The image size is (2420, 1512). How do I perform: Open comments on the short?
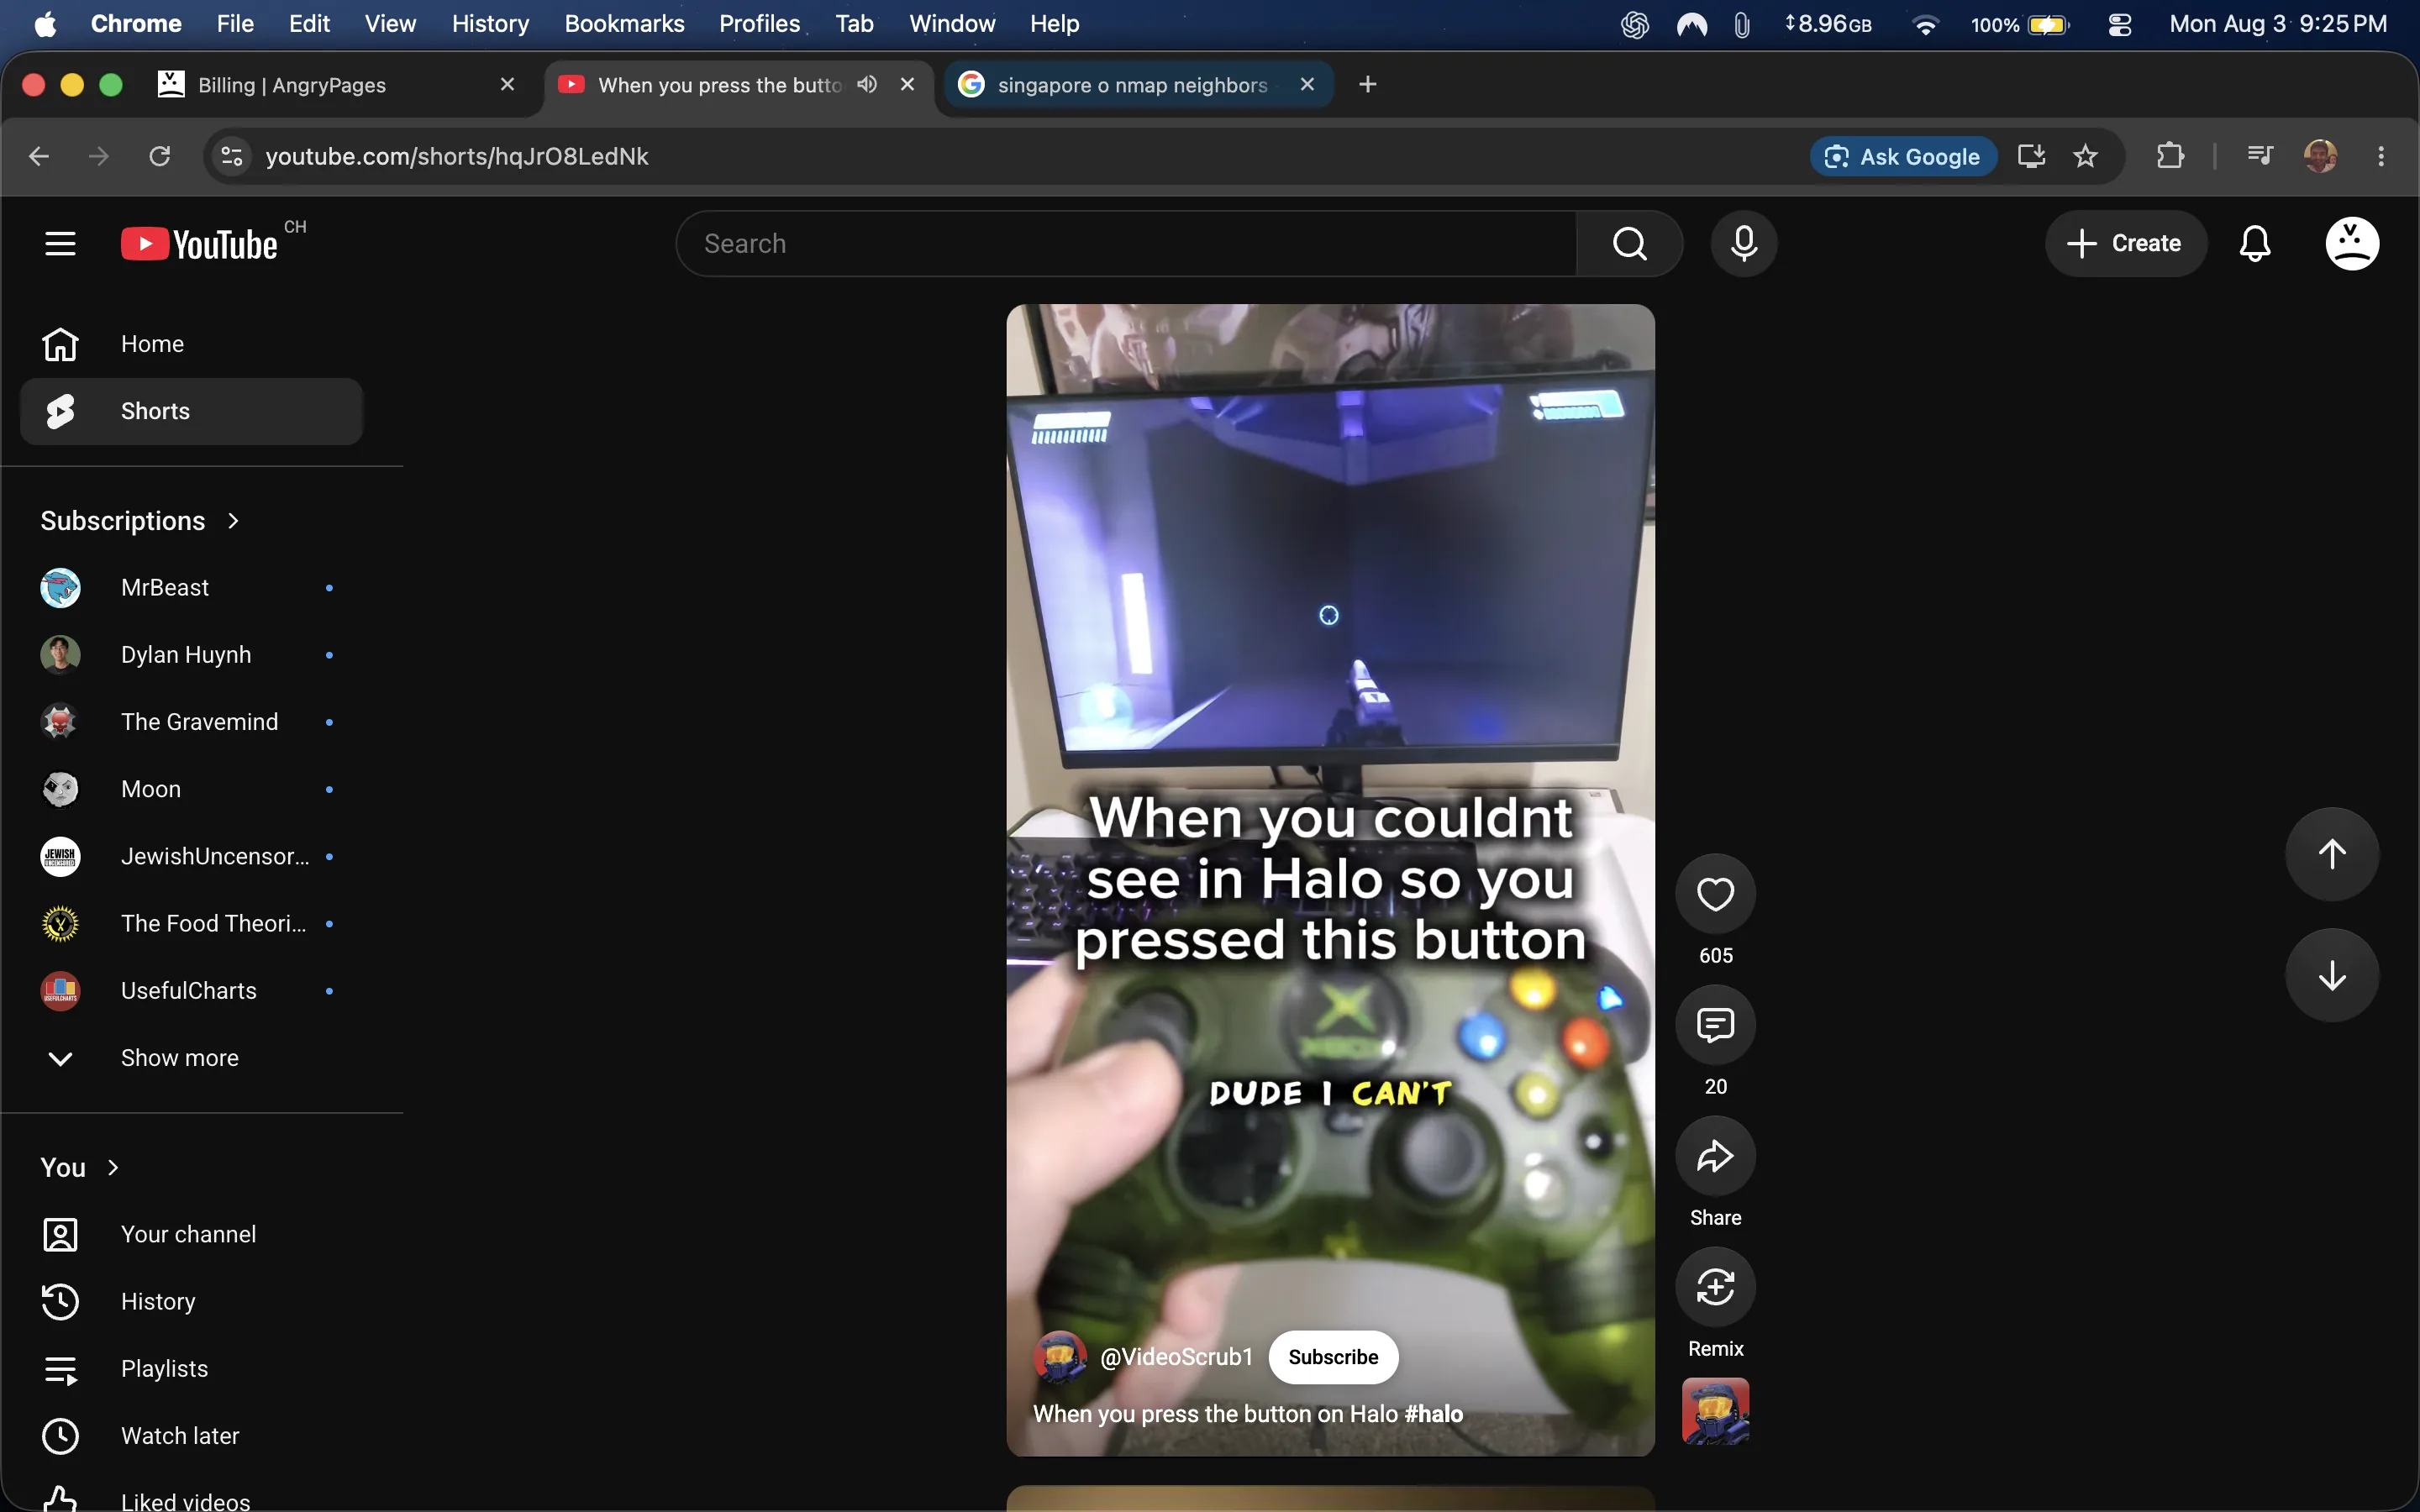pyautogui.click(x=1715, y=1024)
